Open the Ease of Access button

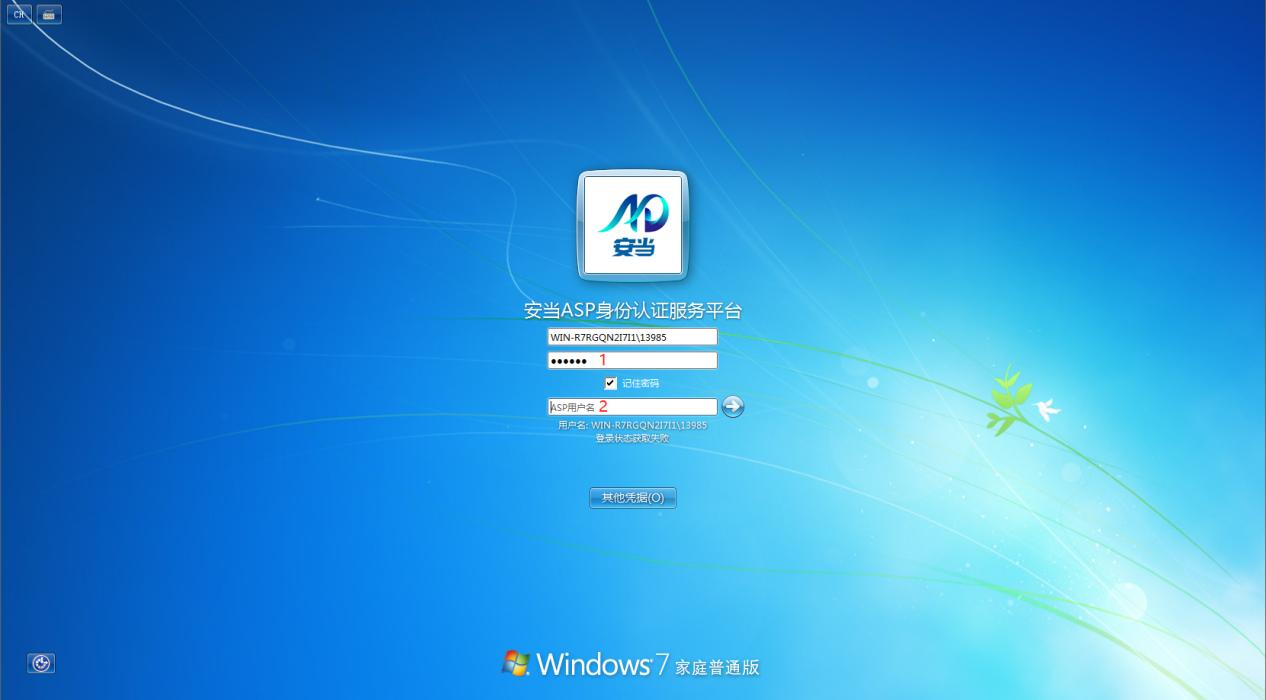click(41, 663)
